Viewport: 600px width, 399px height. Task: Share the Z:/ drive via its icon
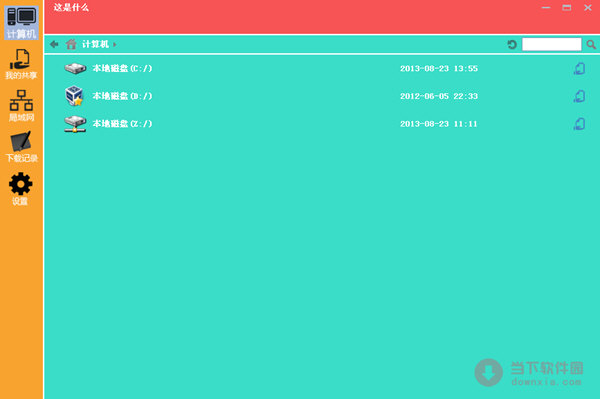click(579, 124)
